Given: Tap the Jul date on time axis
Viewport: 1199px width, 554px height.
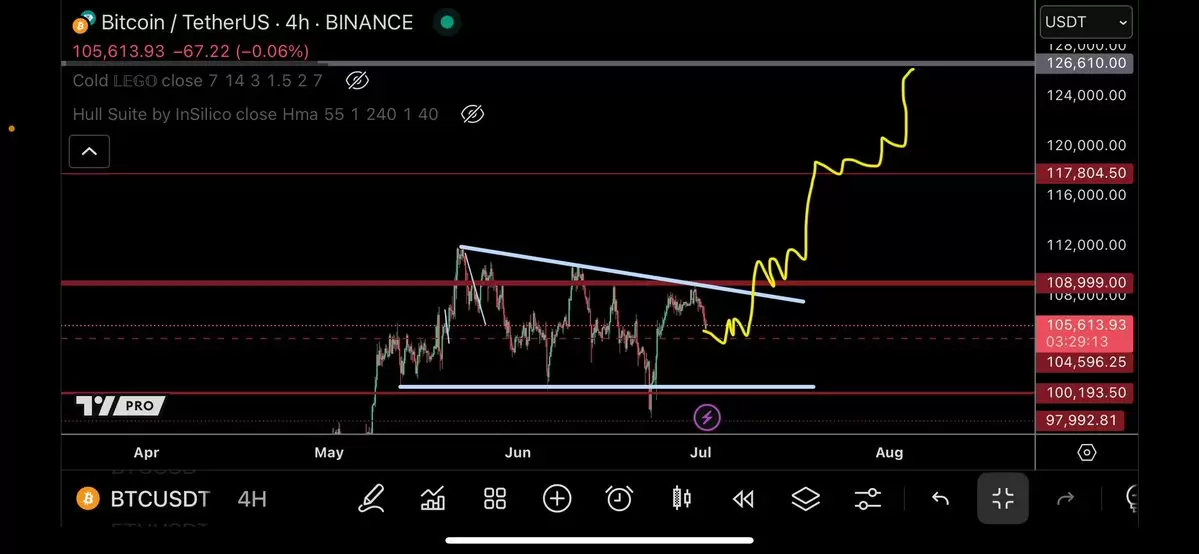Looking at the screenshot, I should (x=700, y=452).
